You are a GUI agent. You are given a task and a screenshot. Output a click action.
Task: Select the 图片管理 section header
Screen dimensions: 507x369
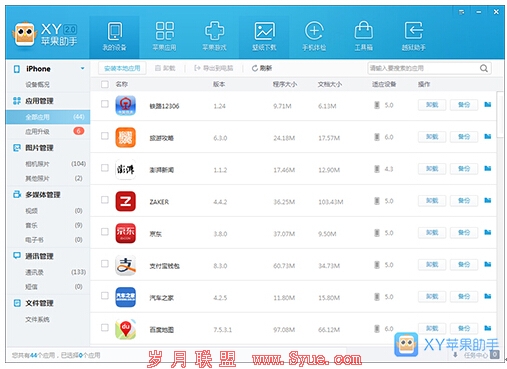pos(39,148)
